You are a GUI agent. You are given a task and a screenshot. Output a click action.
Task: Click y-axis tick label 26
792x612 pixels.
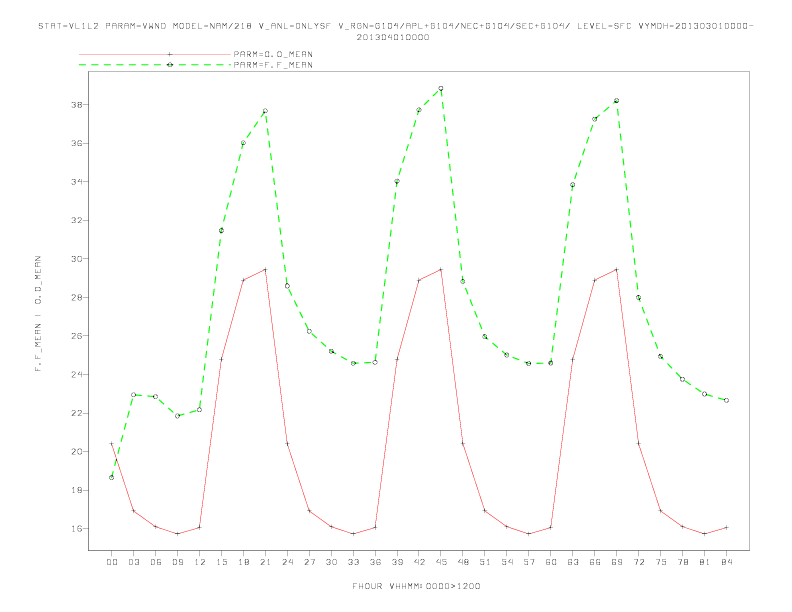[77, 336]
